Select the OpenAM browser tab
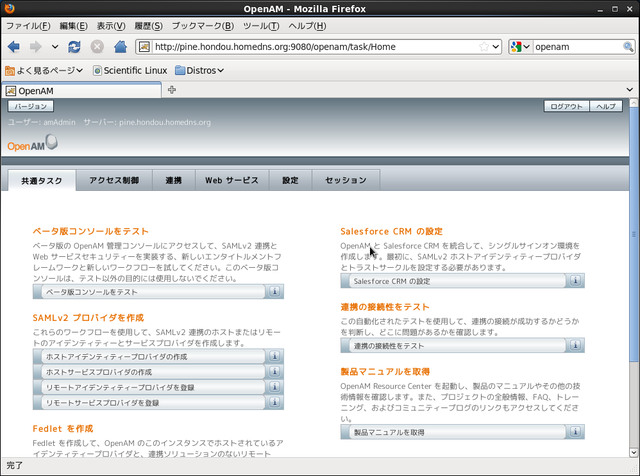The width and height of the screenshot is (640, 476). point(82,91)
